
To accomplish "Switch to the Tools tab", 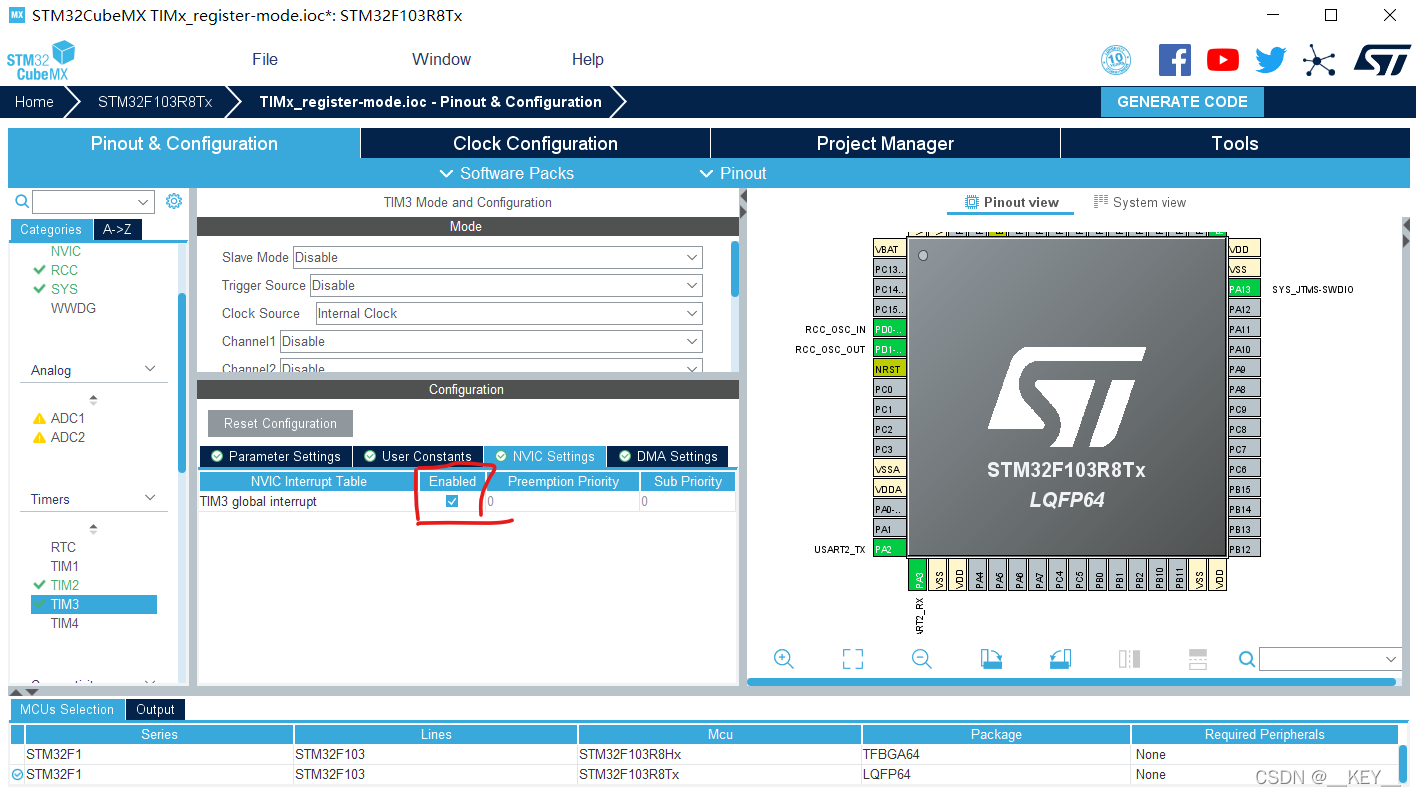I will [x=1235, y=143].
